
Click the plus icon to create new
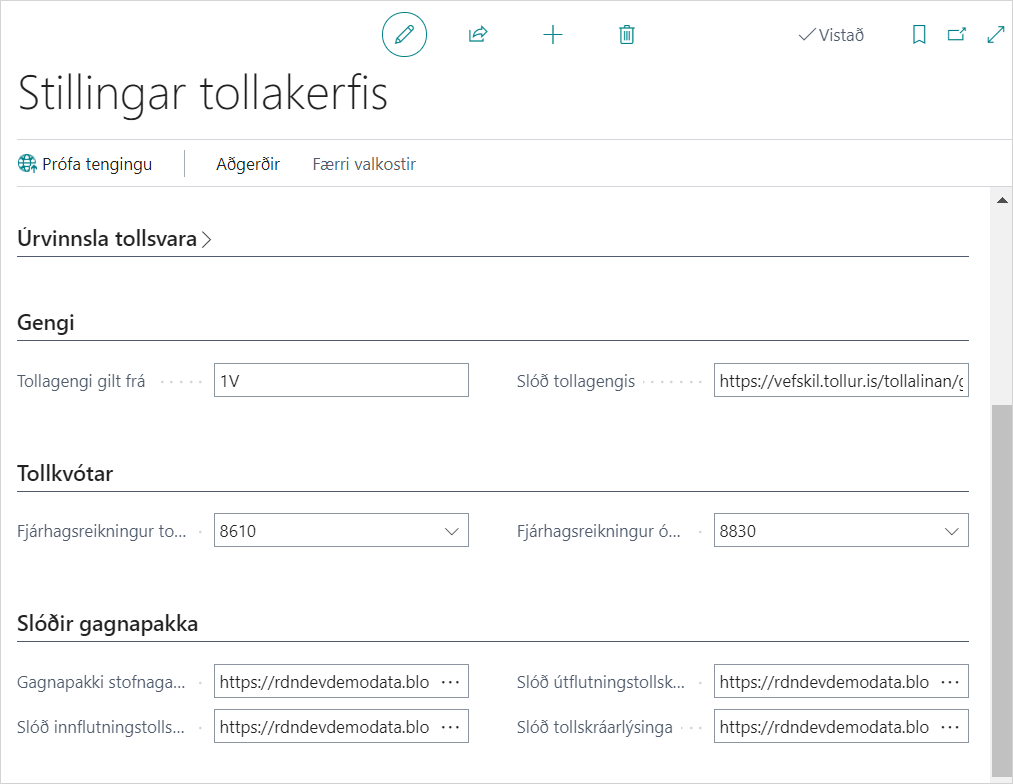(553, 35)
